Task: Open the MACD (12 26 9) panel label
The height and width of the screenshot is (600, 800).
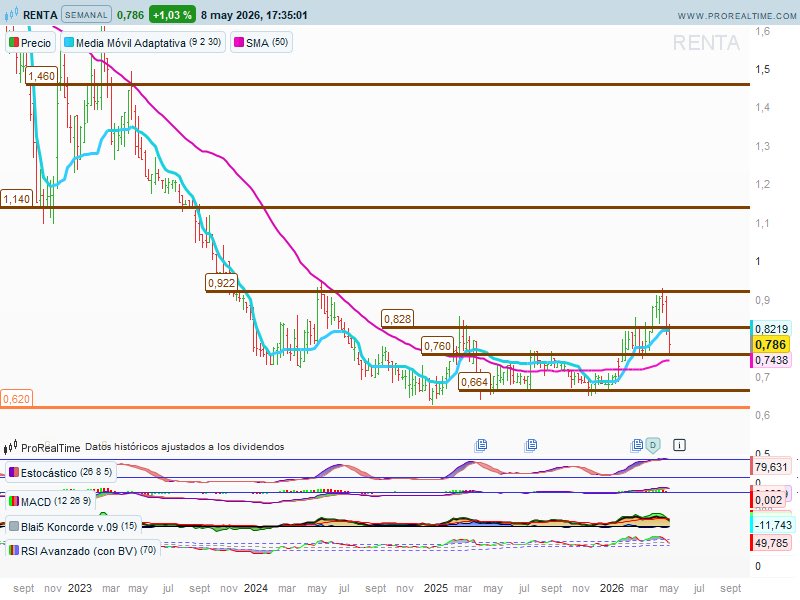Action: pyautogui.click(x=56, y=502)
